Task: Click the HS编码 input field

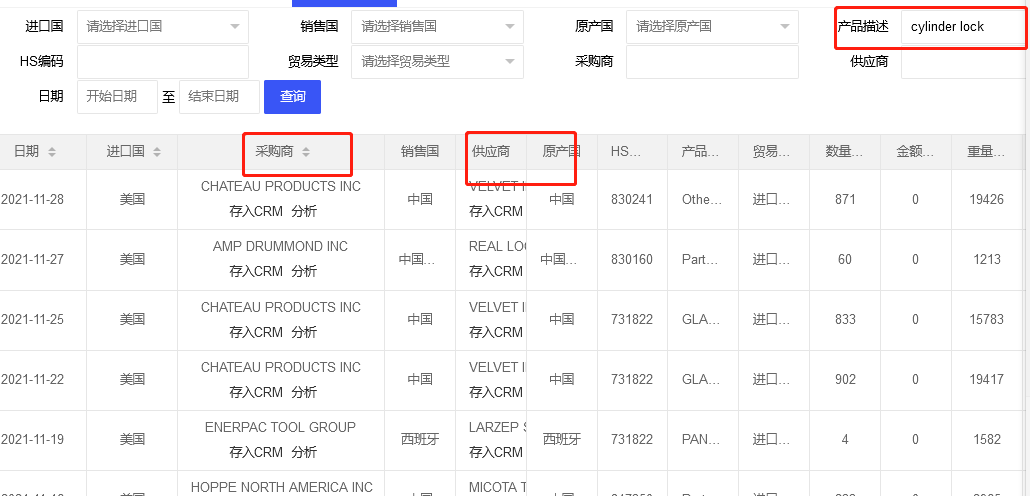Action: pyautogui.click(x=163, y=62)
